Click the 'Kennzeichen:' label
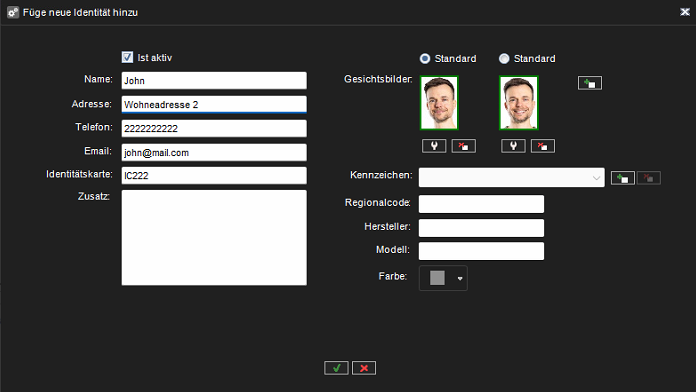The width and height of the screenshot is (696, 392). [x=381, y=175]
